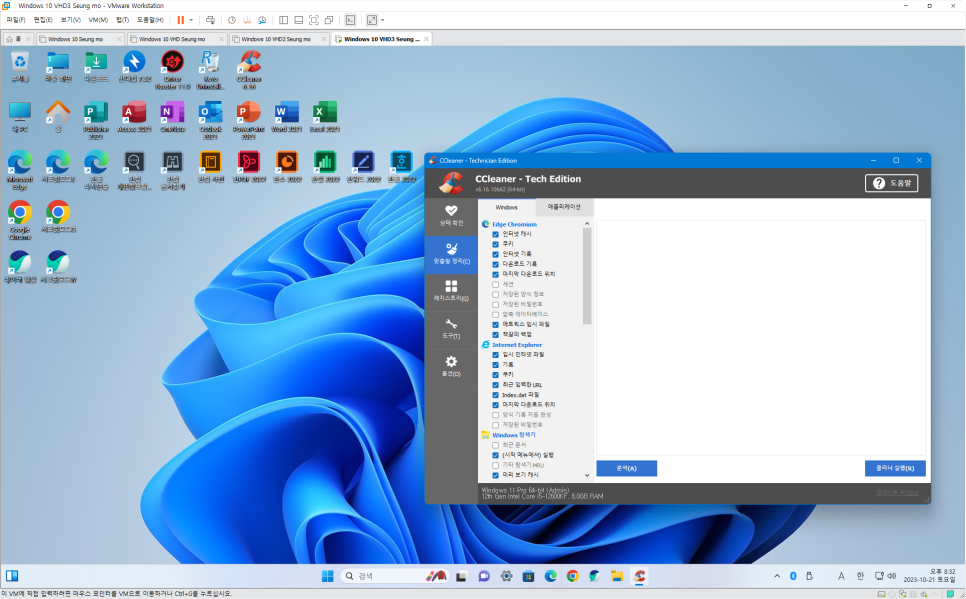This screenshot has width=966, height=599.
Task: Switch to the 애플리케이션 tab in CCleaner
Action: [x=564, y=207]
